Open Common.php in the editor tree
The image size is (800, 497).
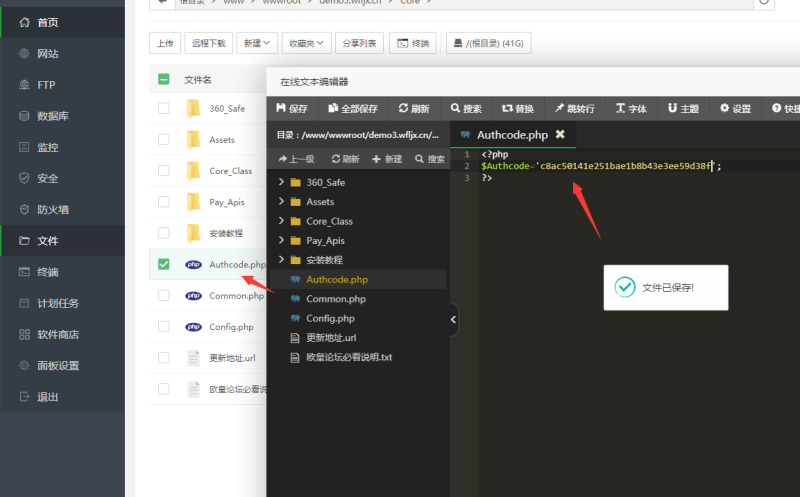coord(358,299)
